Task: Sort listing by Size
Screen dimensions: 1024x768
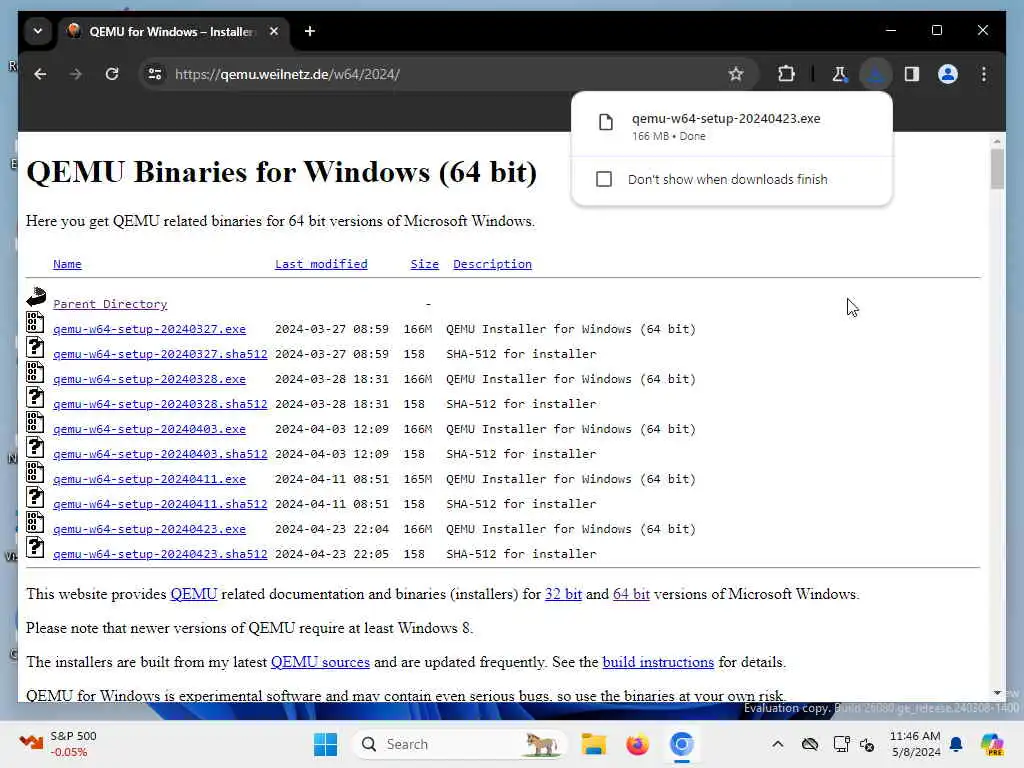Action: [424, 264]
